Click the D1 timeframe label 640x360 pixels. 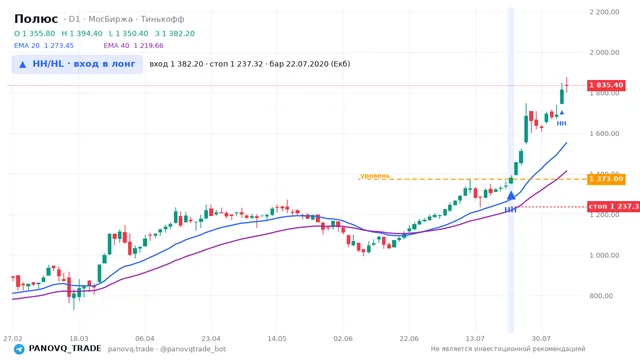pyautogui.click(x=74, y=19)
